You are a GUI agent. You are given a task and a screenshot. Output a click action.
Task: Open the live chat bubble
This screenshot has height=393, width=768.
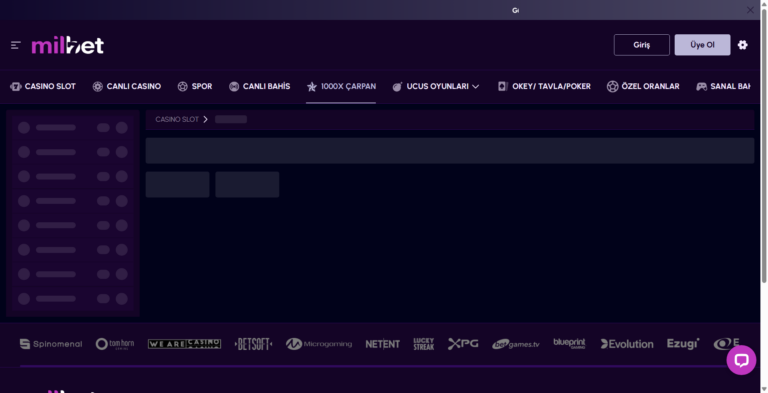tap(741, 360)
